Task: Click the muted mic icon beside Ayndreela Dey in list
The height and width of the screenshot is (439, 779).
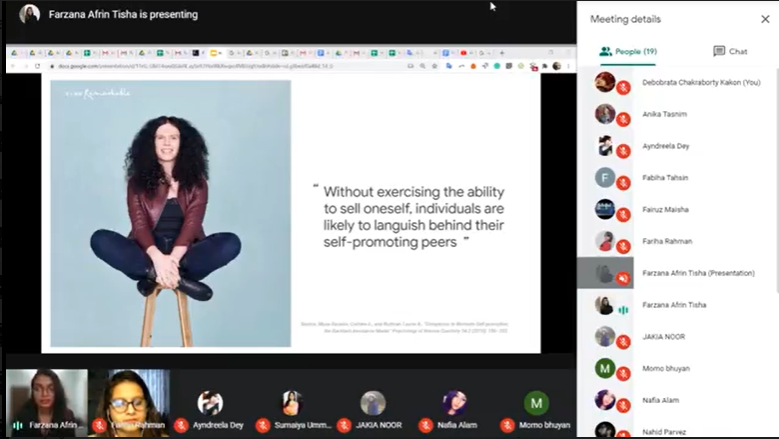Action: (x=623, y=152)
